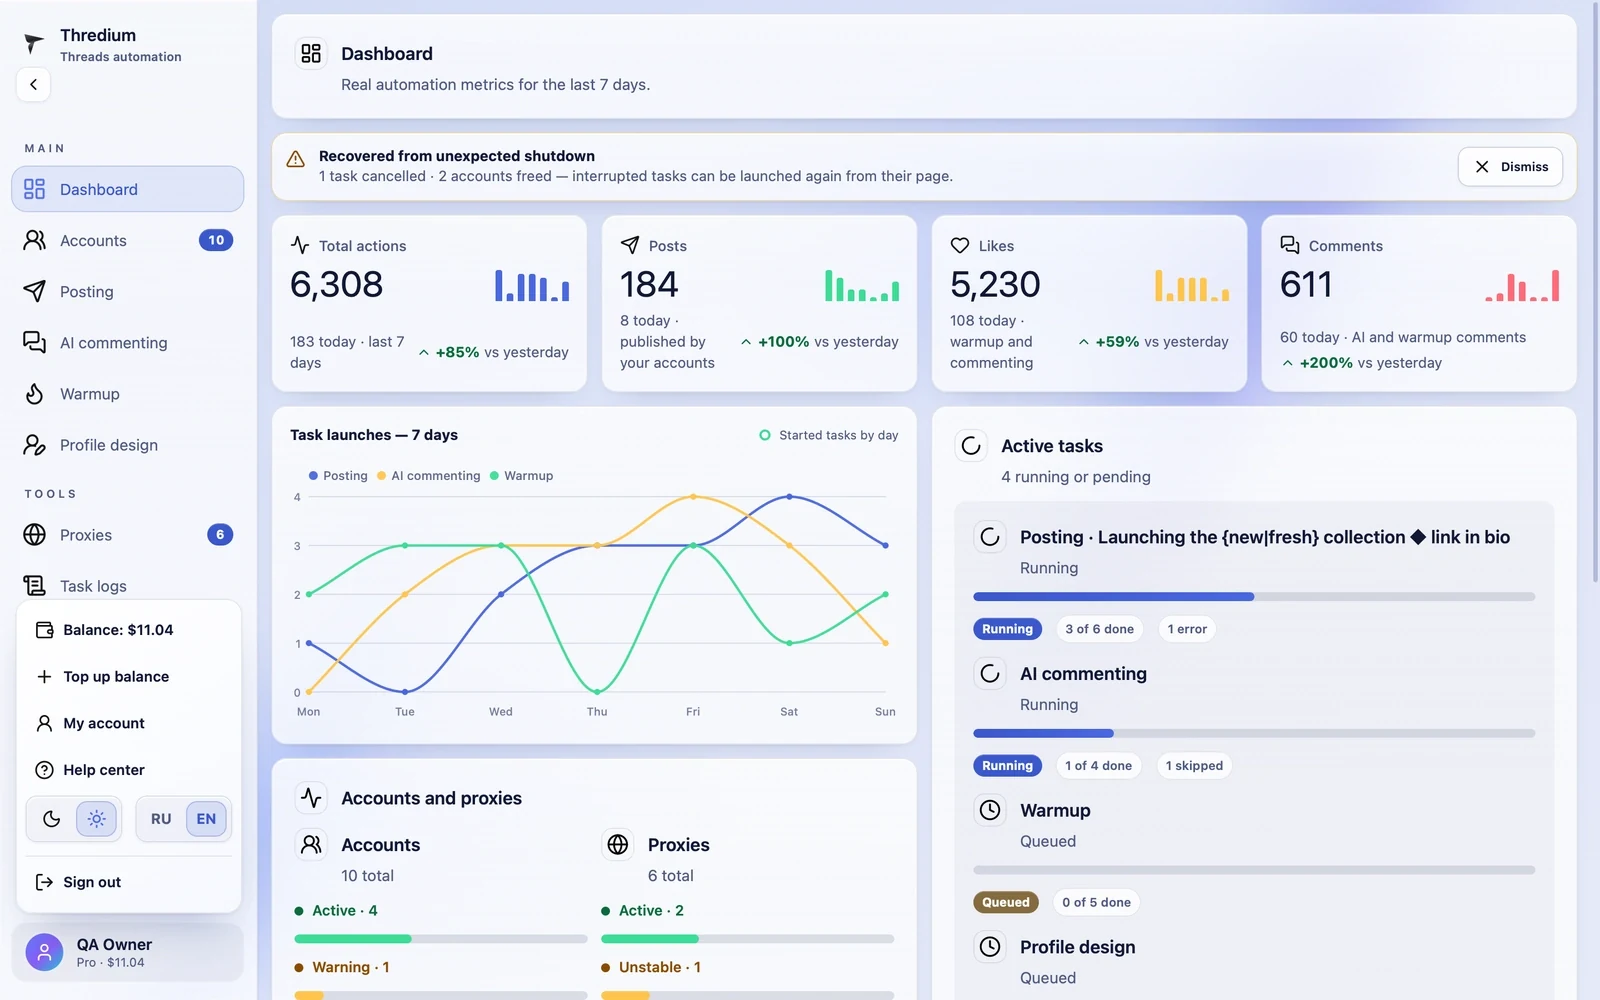
Task: Switch to light theme sun toggle
Action: click(x=96, y=819)
